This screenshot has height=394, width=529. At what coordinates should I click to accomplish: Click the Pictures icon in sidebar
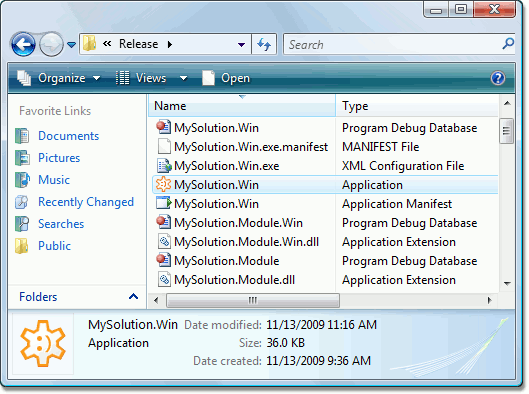tap(22, 158)
